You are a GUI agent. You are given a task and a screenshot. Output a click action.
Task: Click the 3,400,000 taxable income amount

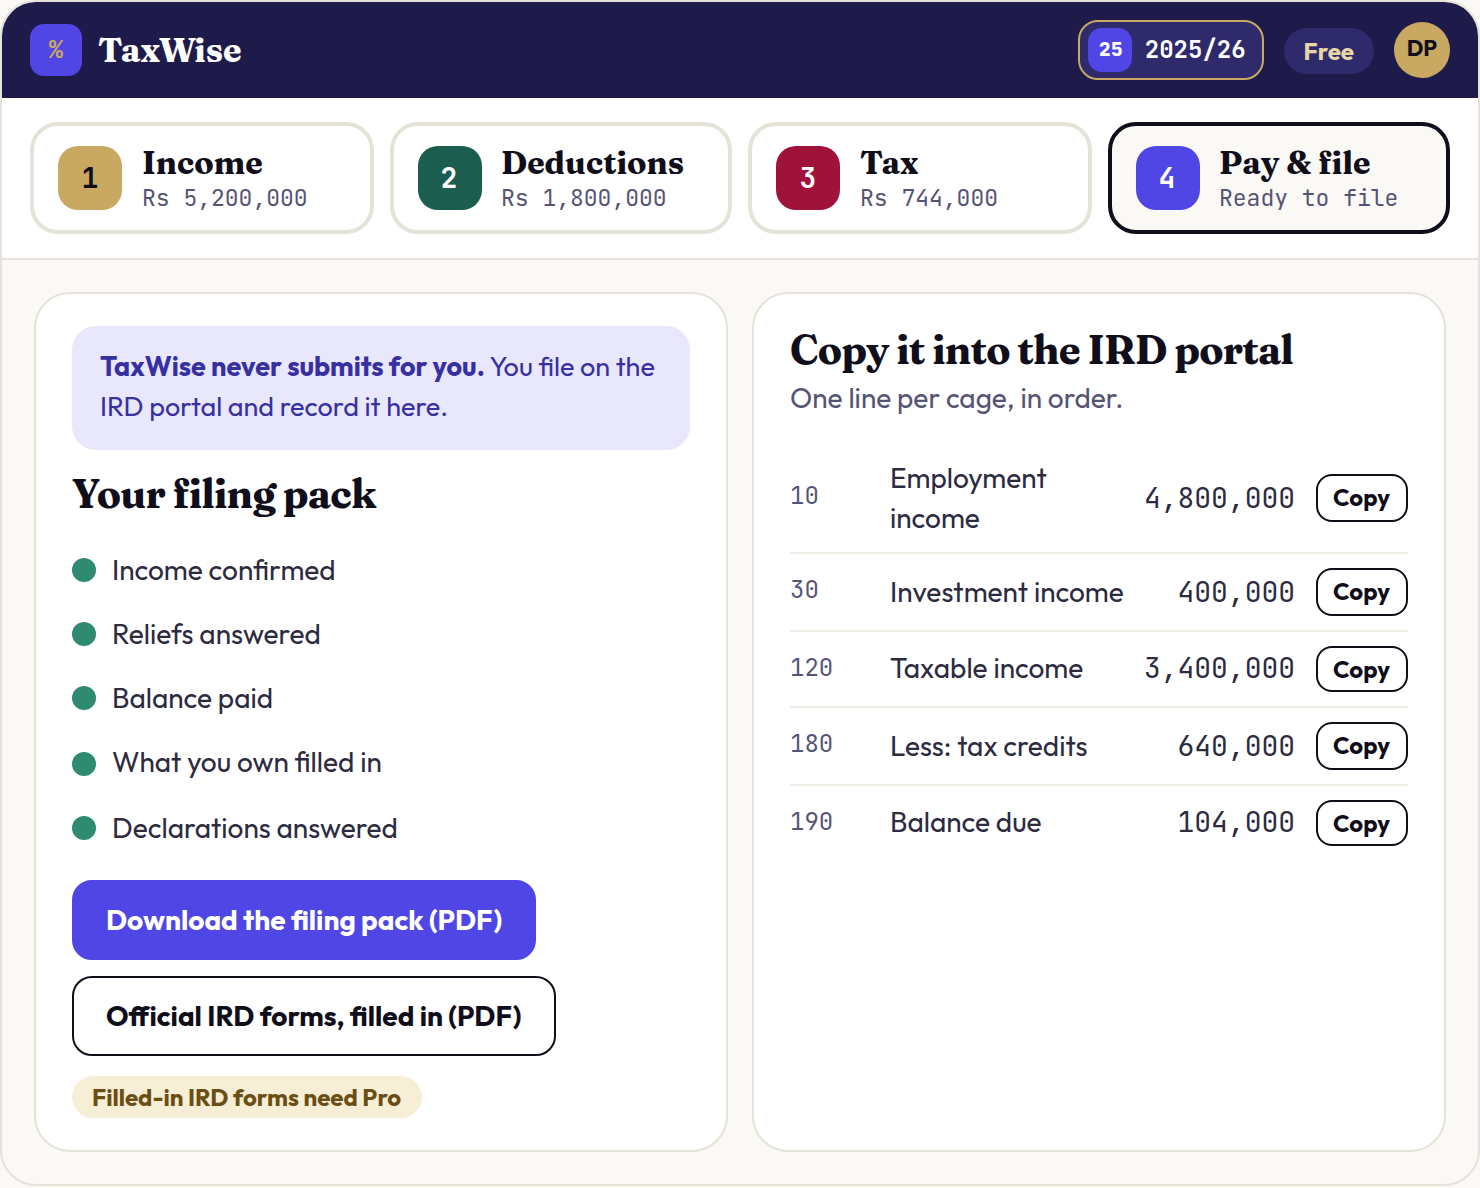click(x=1219, y=668)
